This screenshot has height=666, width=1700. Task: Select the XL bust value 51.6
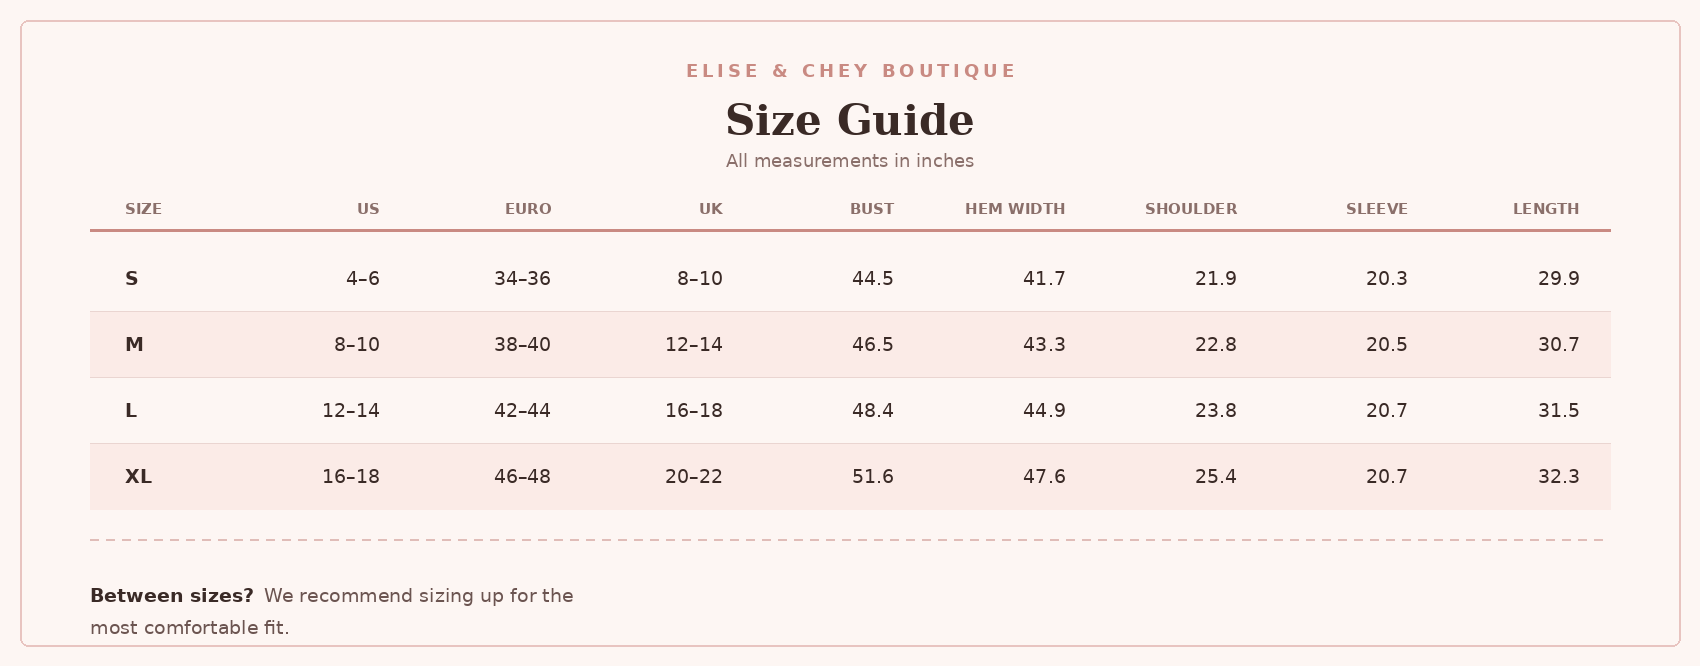[x=873, y=477]
